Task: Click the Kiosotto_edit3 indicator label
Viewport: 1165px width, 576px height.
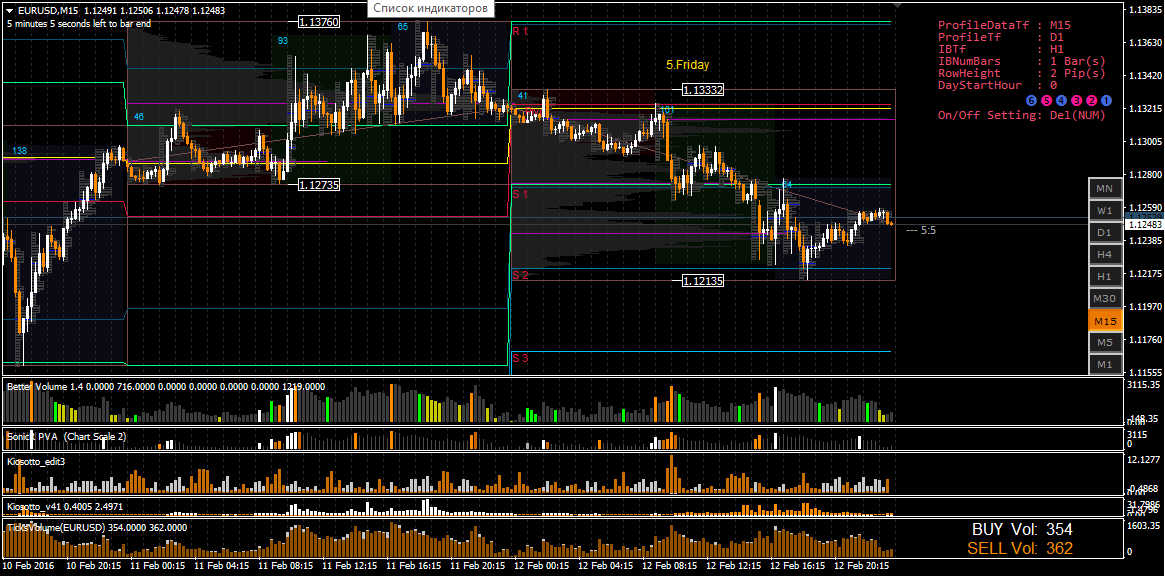Action: (x=36, y=462)
